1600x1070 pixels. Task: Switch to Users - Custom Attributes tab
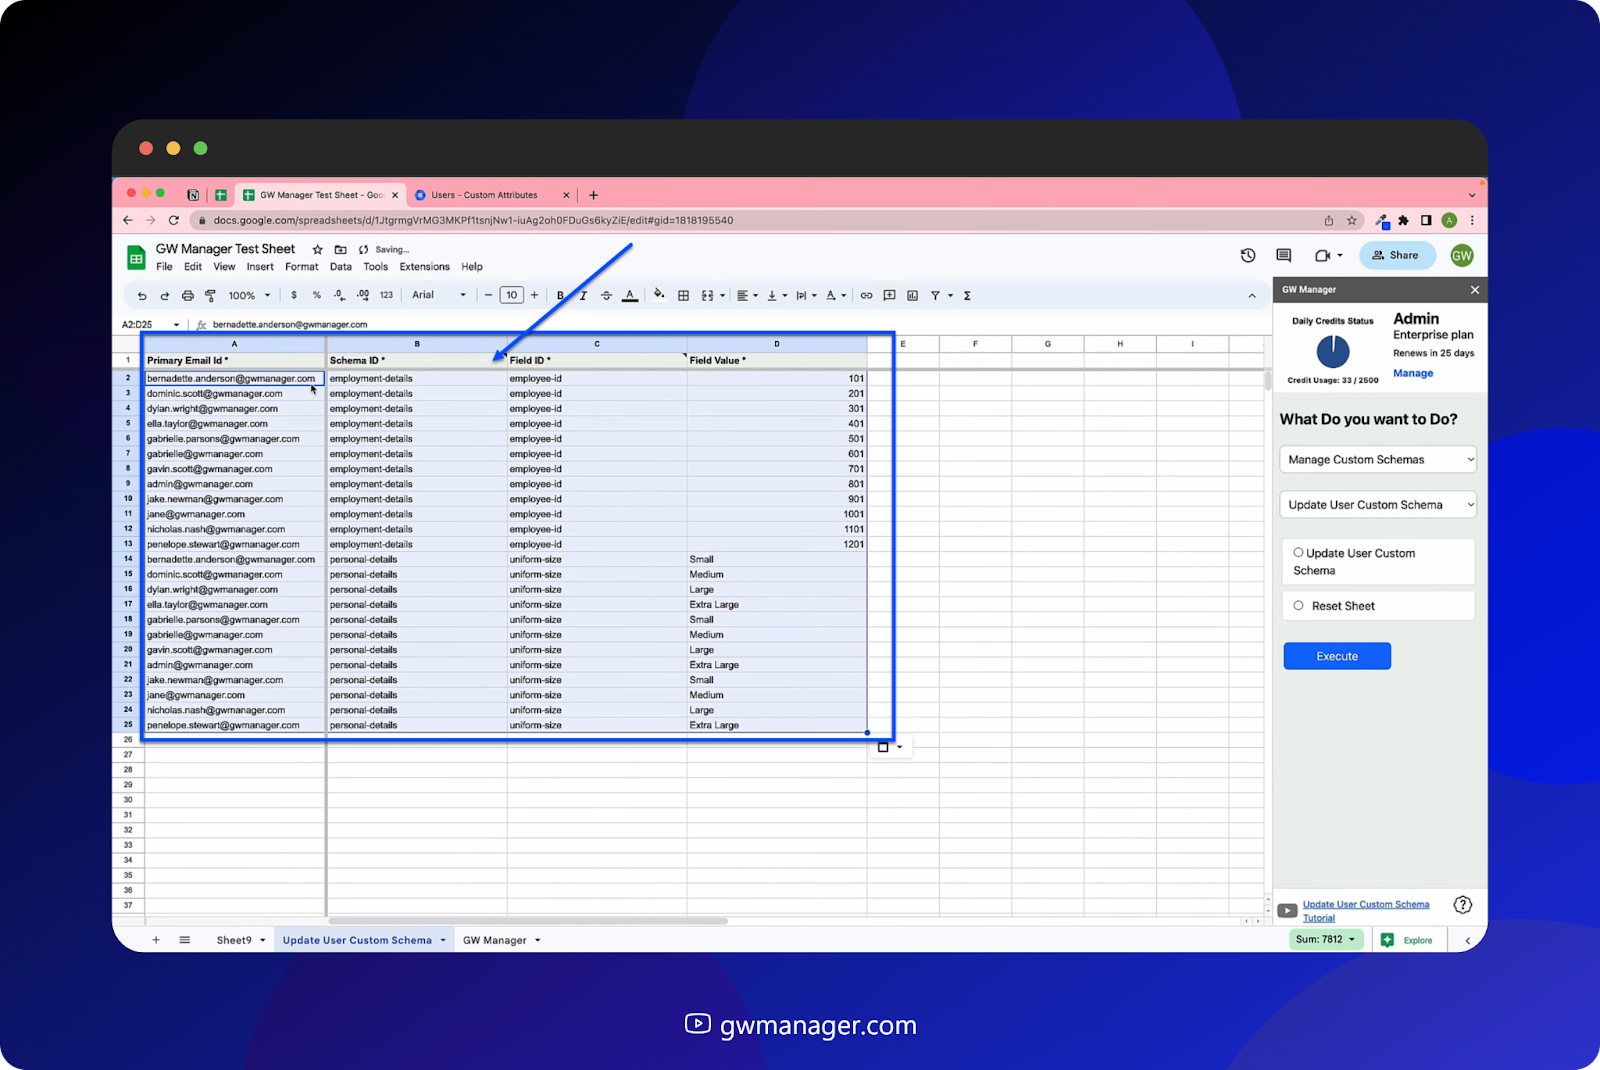(485, 195)
